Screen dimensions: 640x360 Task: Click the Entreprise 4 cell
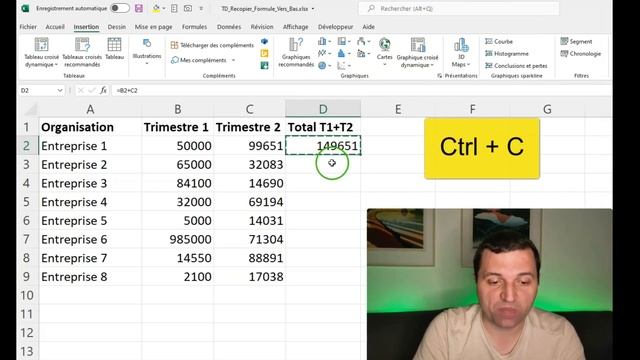pos(90,202)
